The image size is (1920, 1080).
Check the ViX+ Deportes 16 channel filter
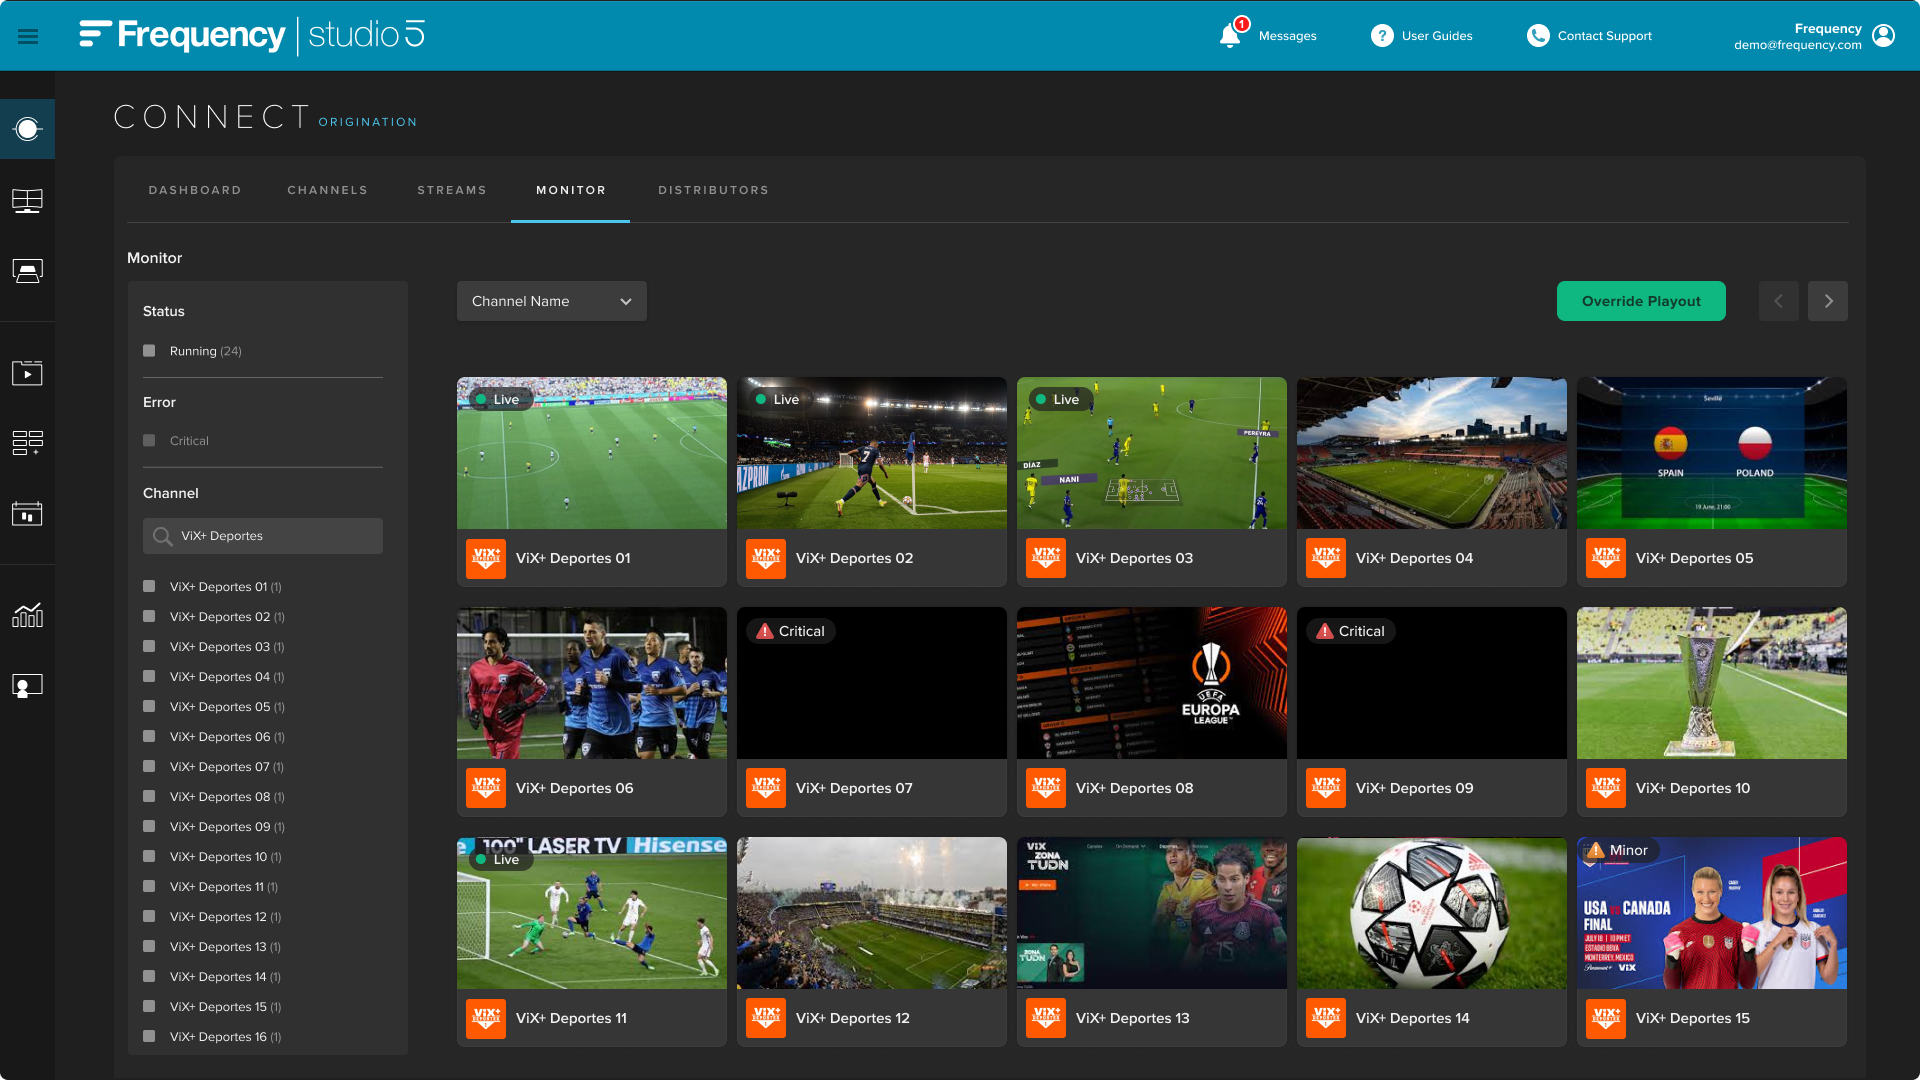pyautogui.click(x=149, y=1037)
